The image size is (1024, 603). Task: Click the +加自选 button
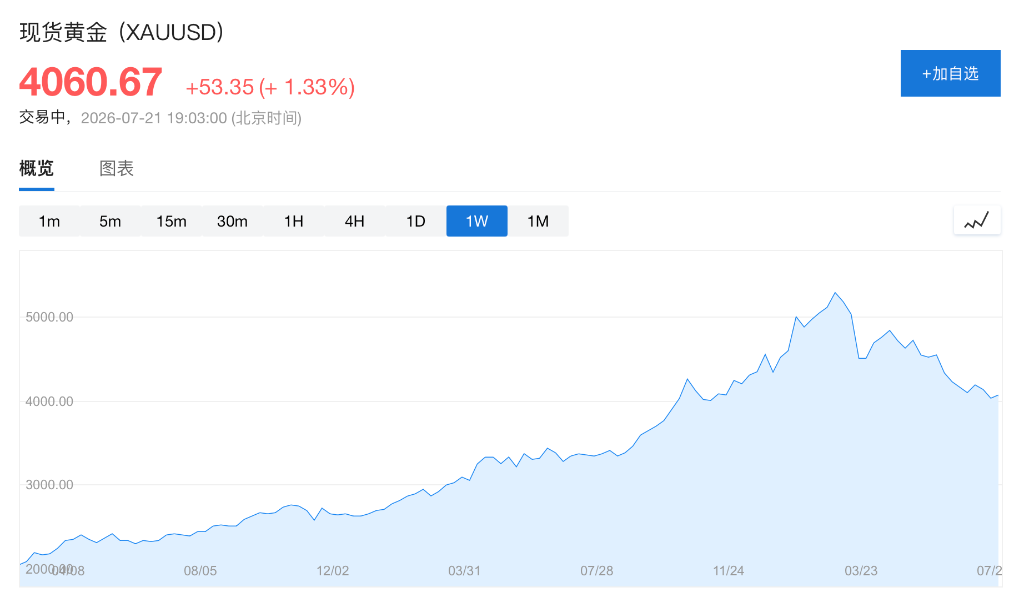pyautogui.click(x=950, y=73)
